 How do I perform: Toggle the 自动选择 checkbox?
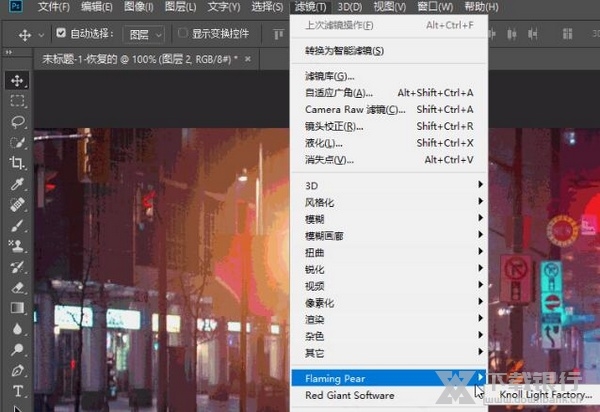pos(61,33)
